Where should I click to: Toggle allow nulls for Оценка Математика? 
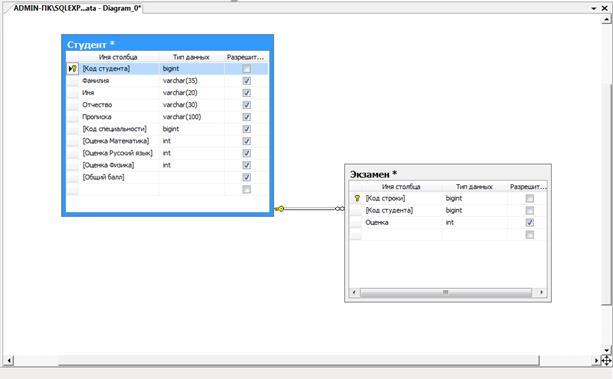246,141
